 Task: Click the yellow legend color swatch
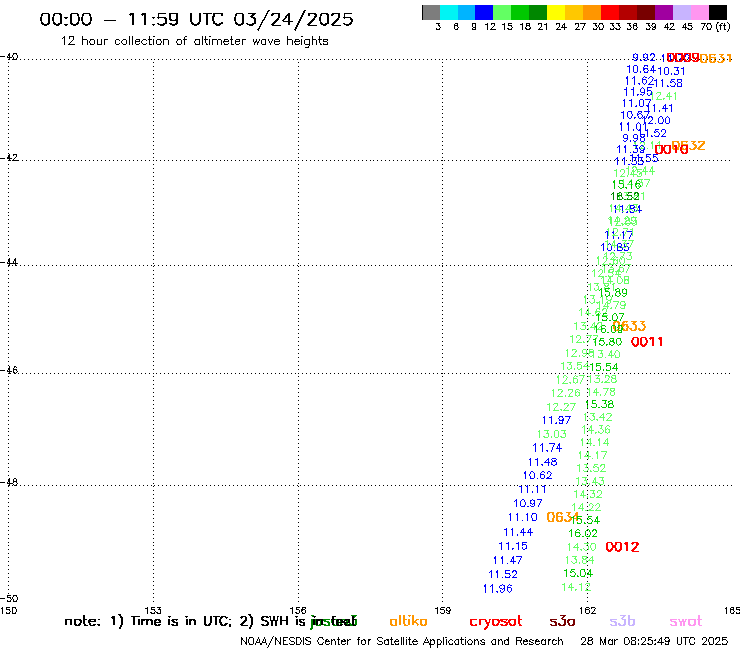click(x=556, y=12)
